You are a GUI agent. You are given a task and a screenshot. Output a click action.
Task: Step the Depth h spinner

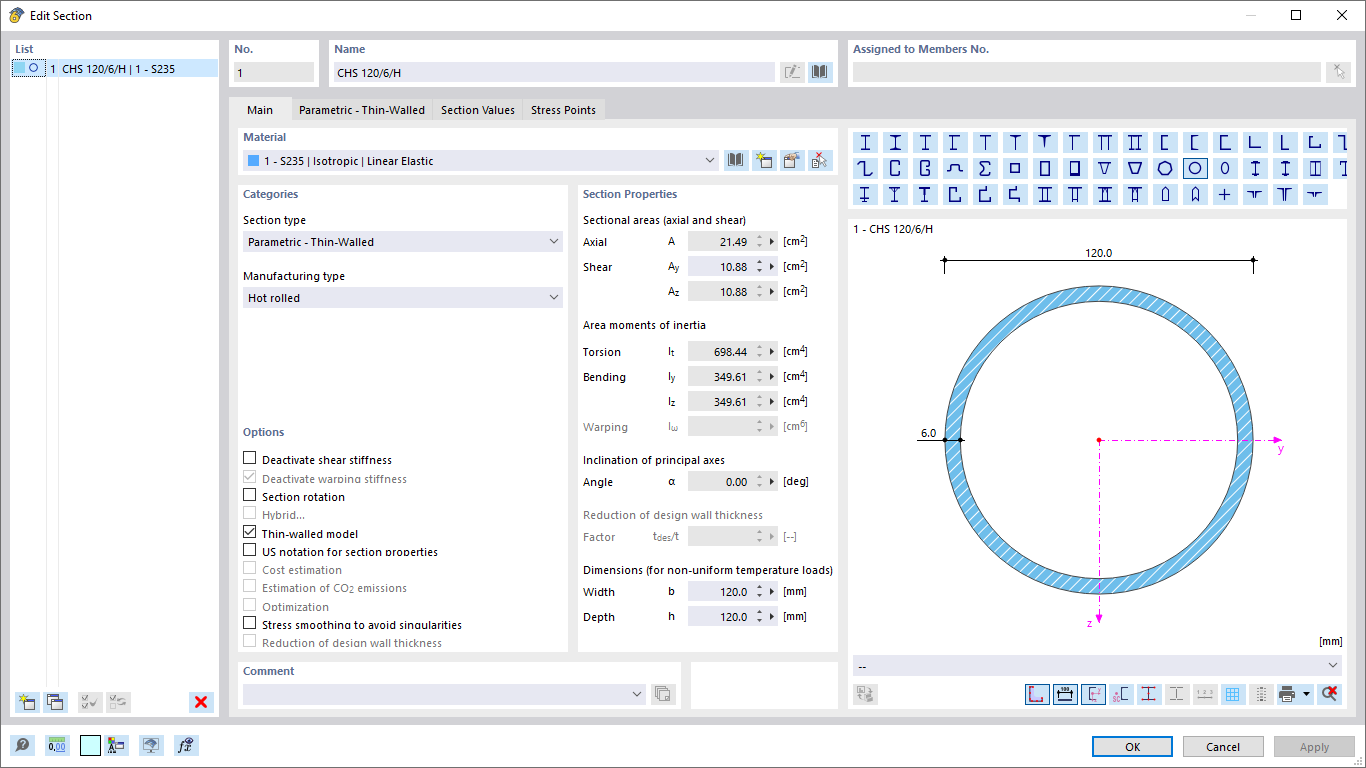click(x=759, y=616)
